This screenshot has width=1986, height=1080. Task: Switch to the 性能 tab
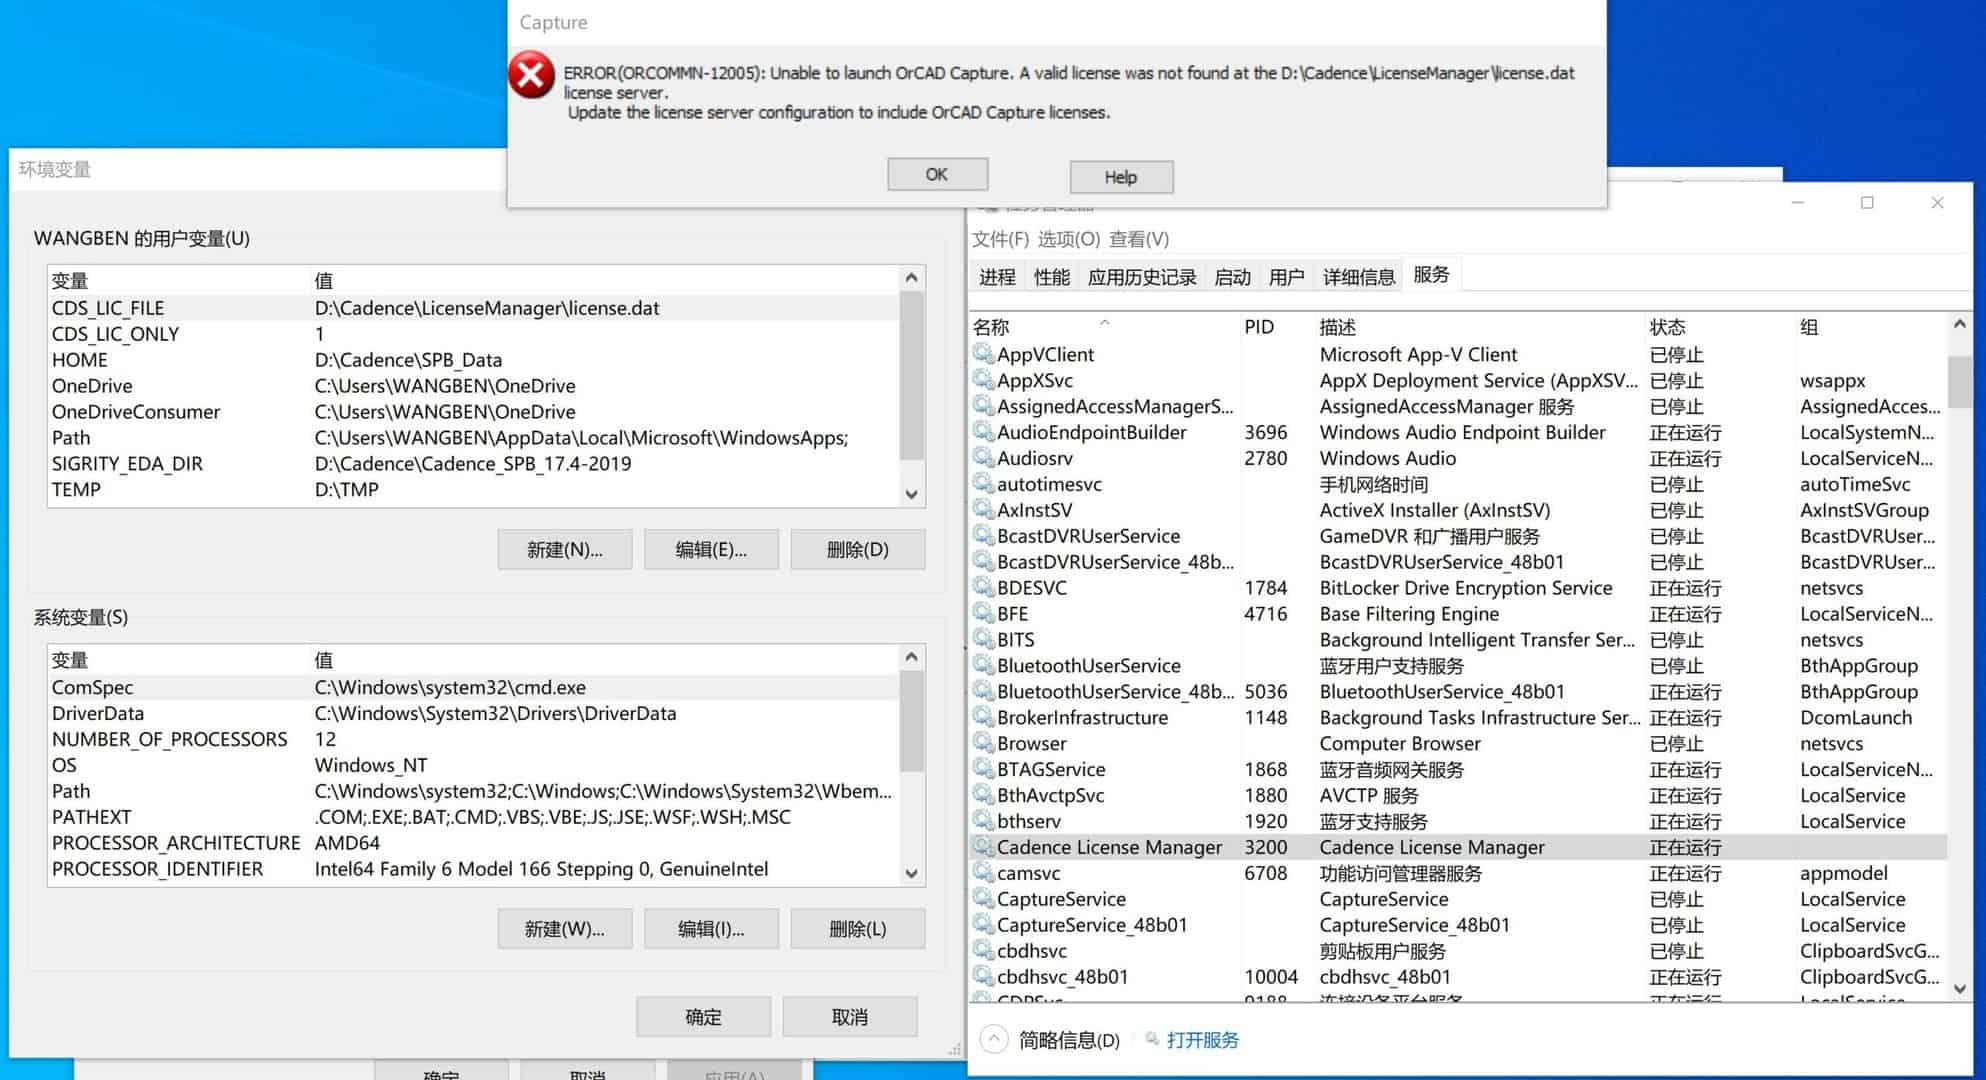click(x=1052, y=277)
